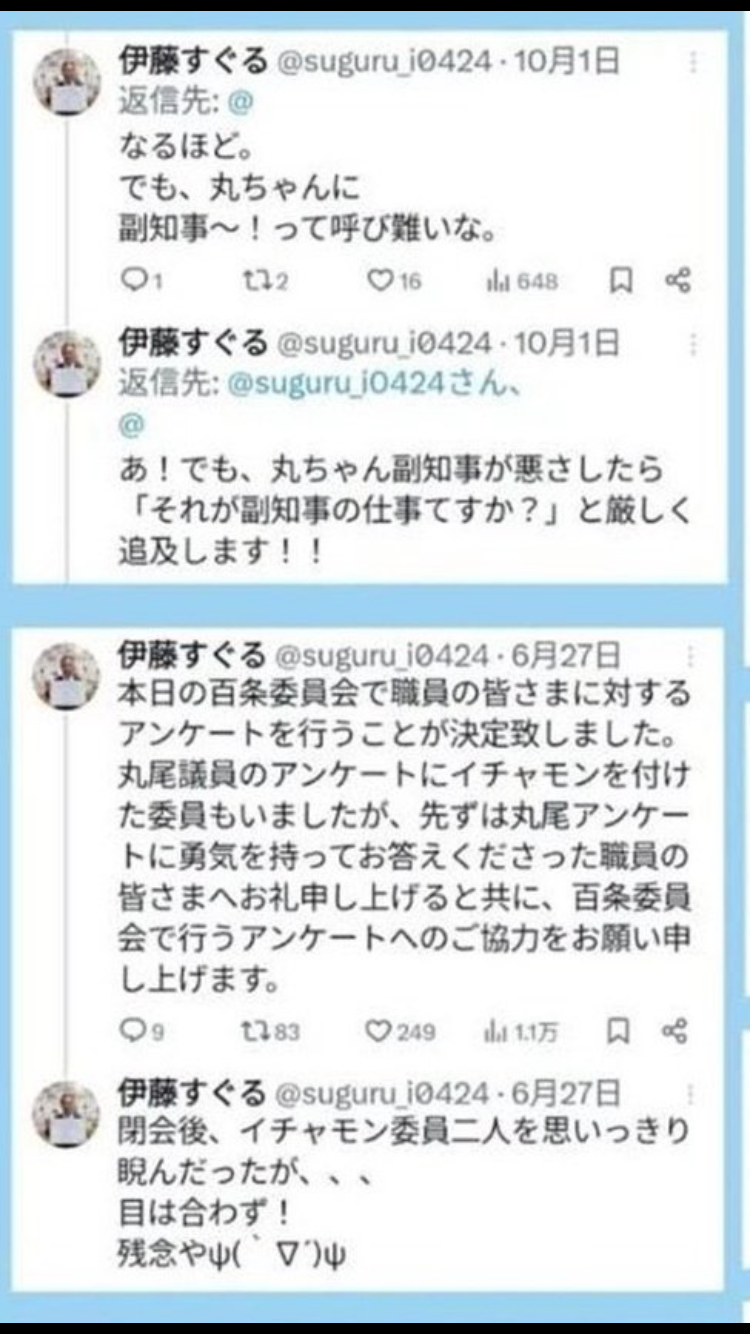Screen dimensions: 750x1334
Task: Open 伊藤すぐる profile name on top tweet
Action: click(193, 62)
